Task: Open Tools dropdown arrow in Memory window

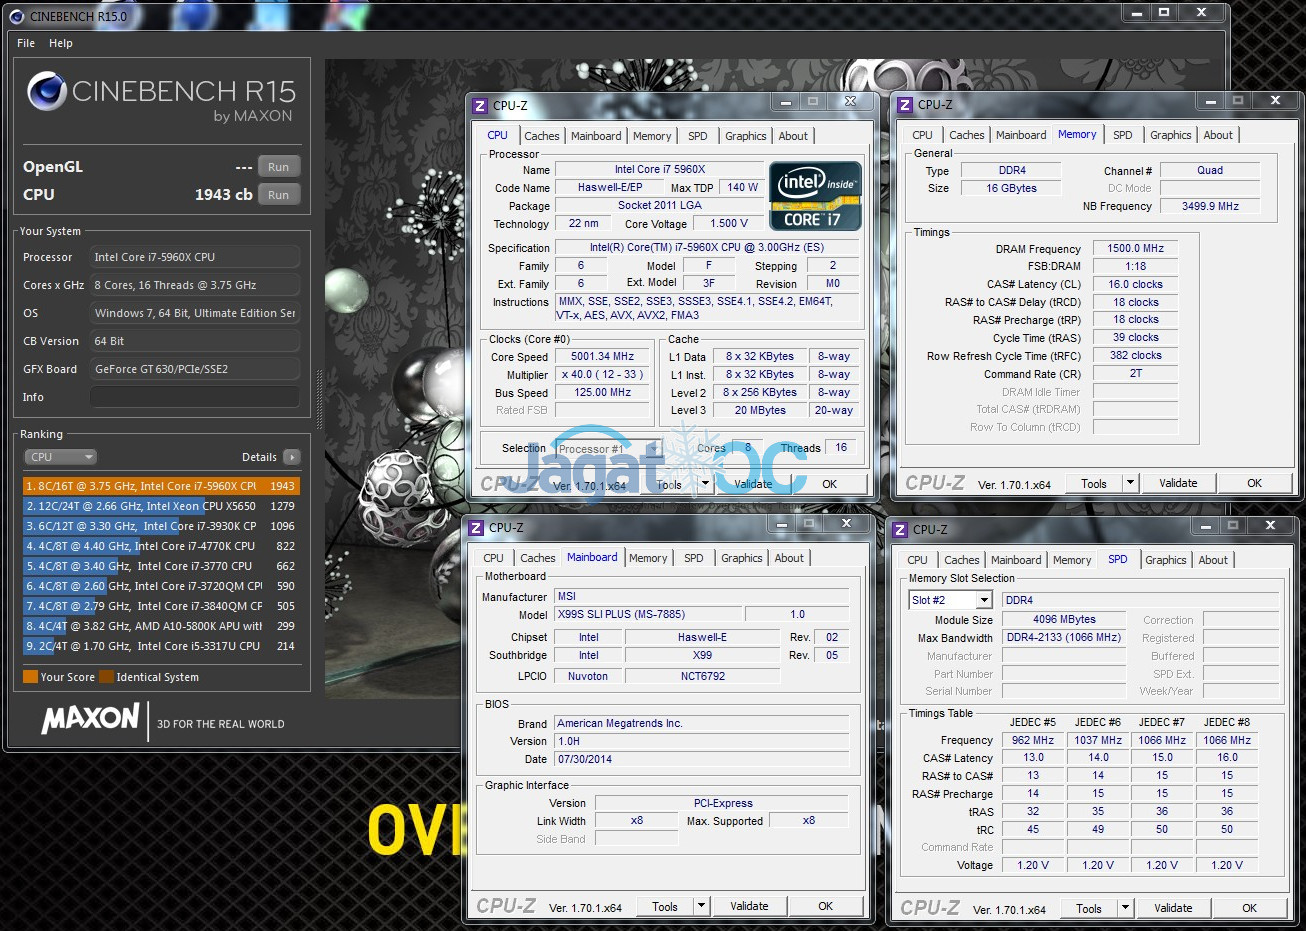Action: coord(1130,483)
